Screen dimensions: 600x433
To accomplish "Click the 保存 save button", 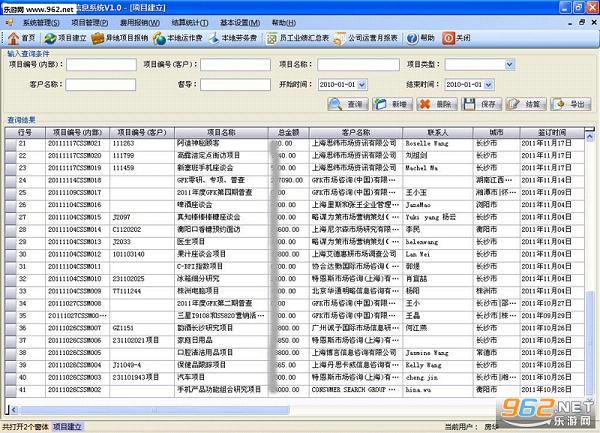I will pos(481,104).
